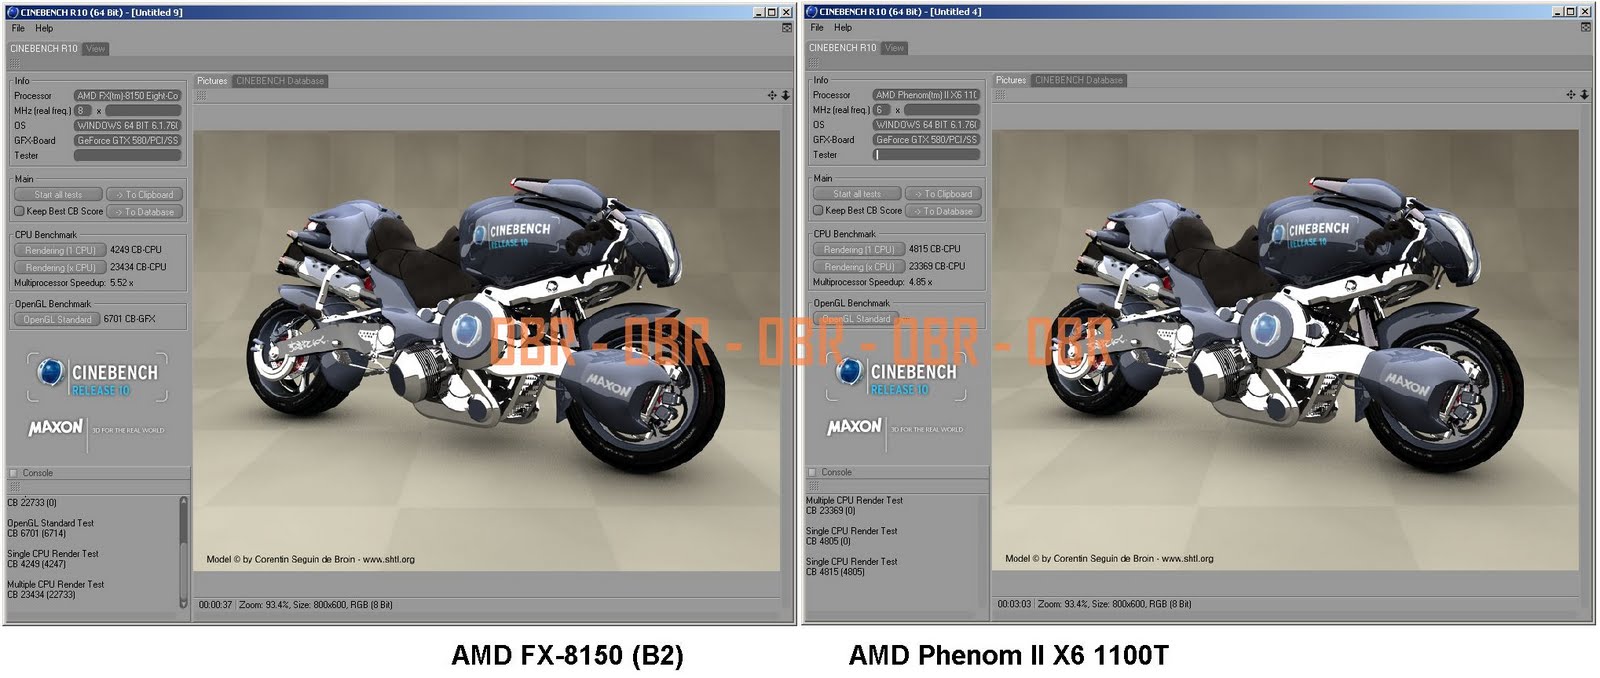The height and width of the screenshot is (678, 1600).
Task: Open Help menu in Untitled 4 window
Action: click(843, 27)
